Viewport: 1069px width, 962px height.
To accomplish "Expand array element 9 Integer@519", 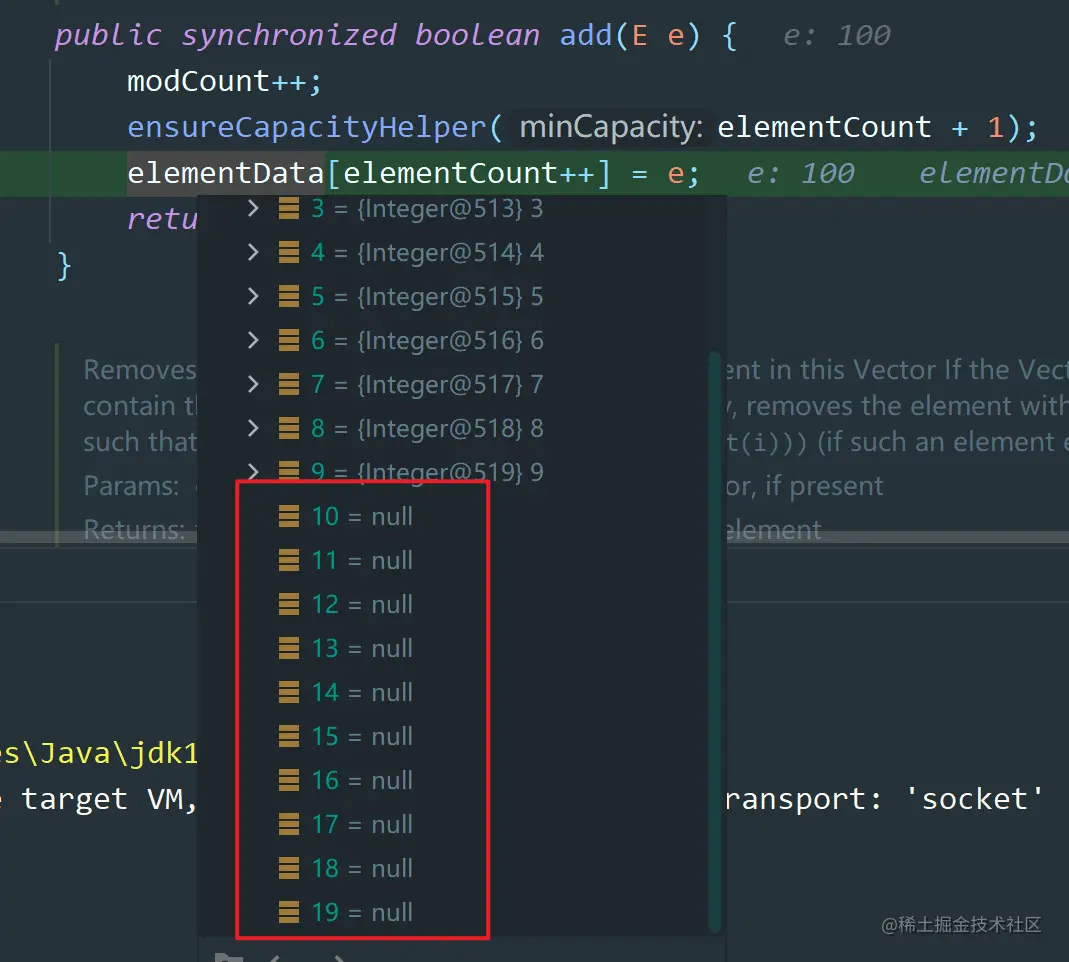I will point(253,471).
